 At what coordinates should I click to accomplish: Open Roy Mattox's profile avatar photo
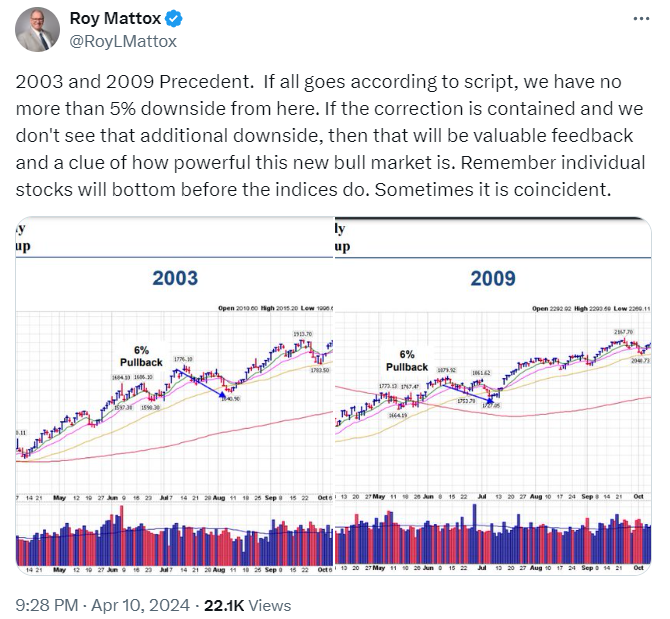[36, 28]
